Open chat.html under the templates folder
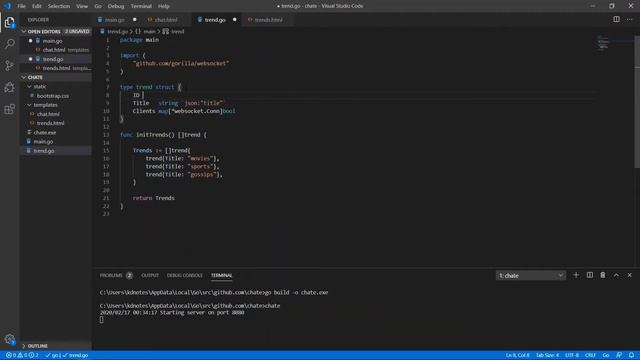 tap(48, 114)
